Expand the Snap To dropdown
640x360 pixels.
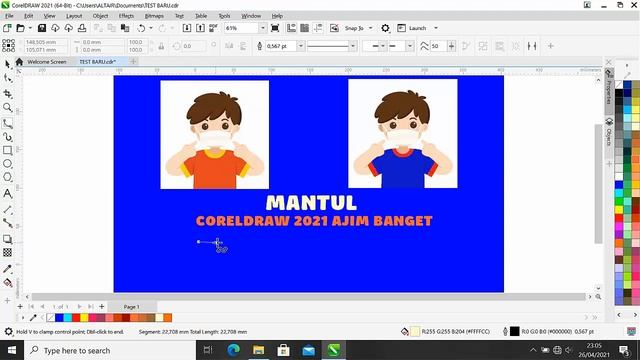pos(371,28)
